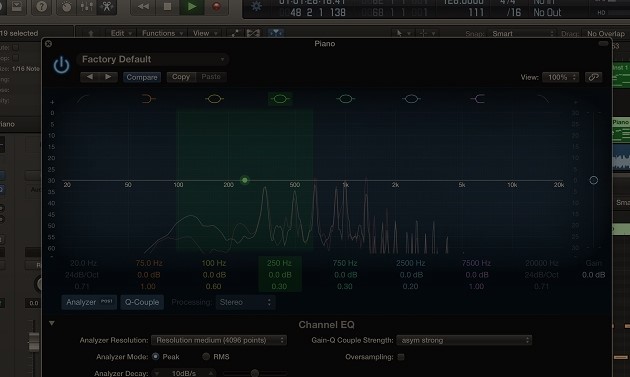The image size is (630, 377).
Task: Toggle the blue Catch Playhead icon
Action: tap(276, 33)
